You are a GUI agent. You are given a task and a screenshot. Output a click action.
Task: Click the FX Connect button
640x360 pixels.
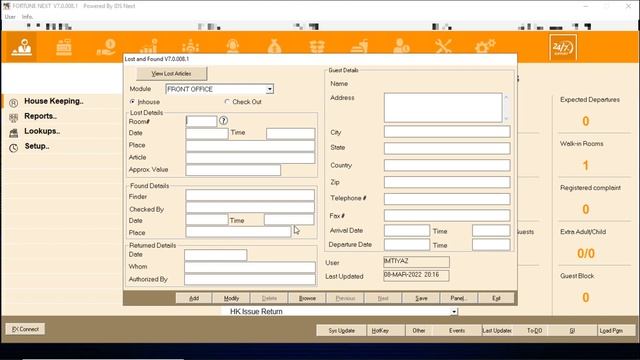tap(25, 329)
